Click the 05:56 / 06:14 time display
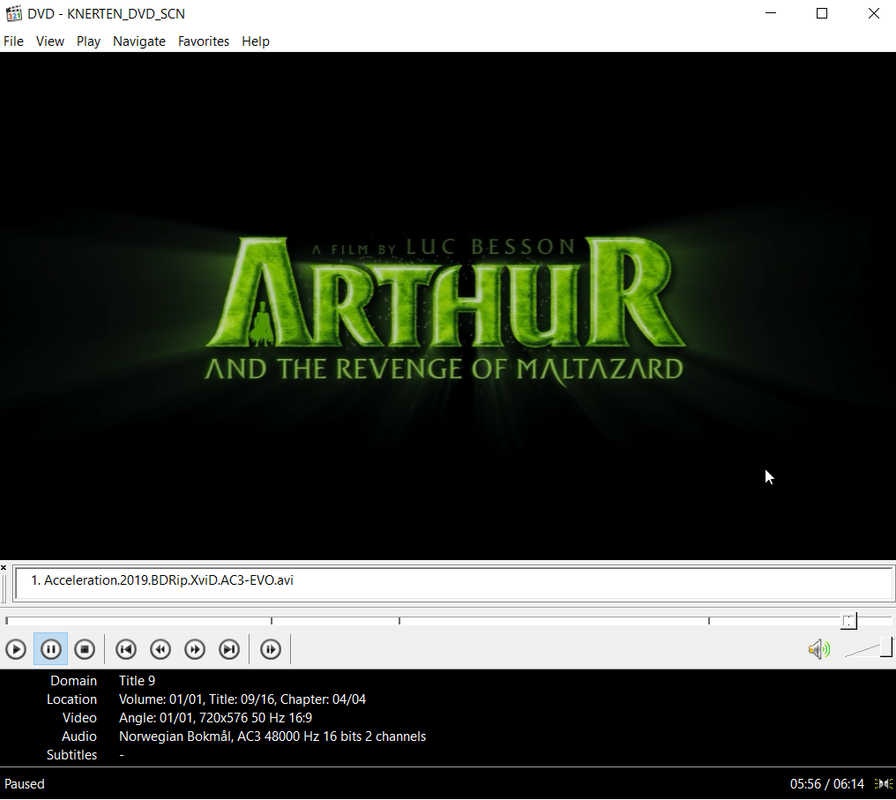 click(x=827, y=784)
